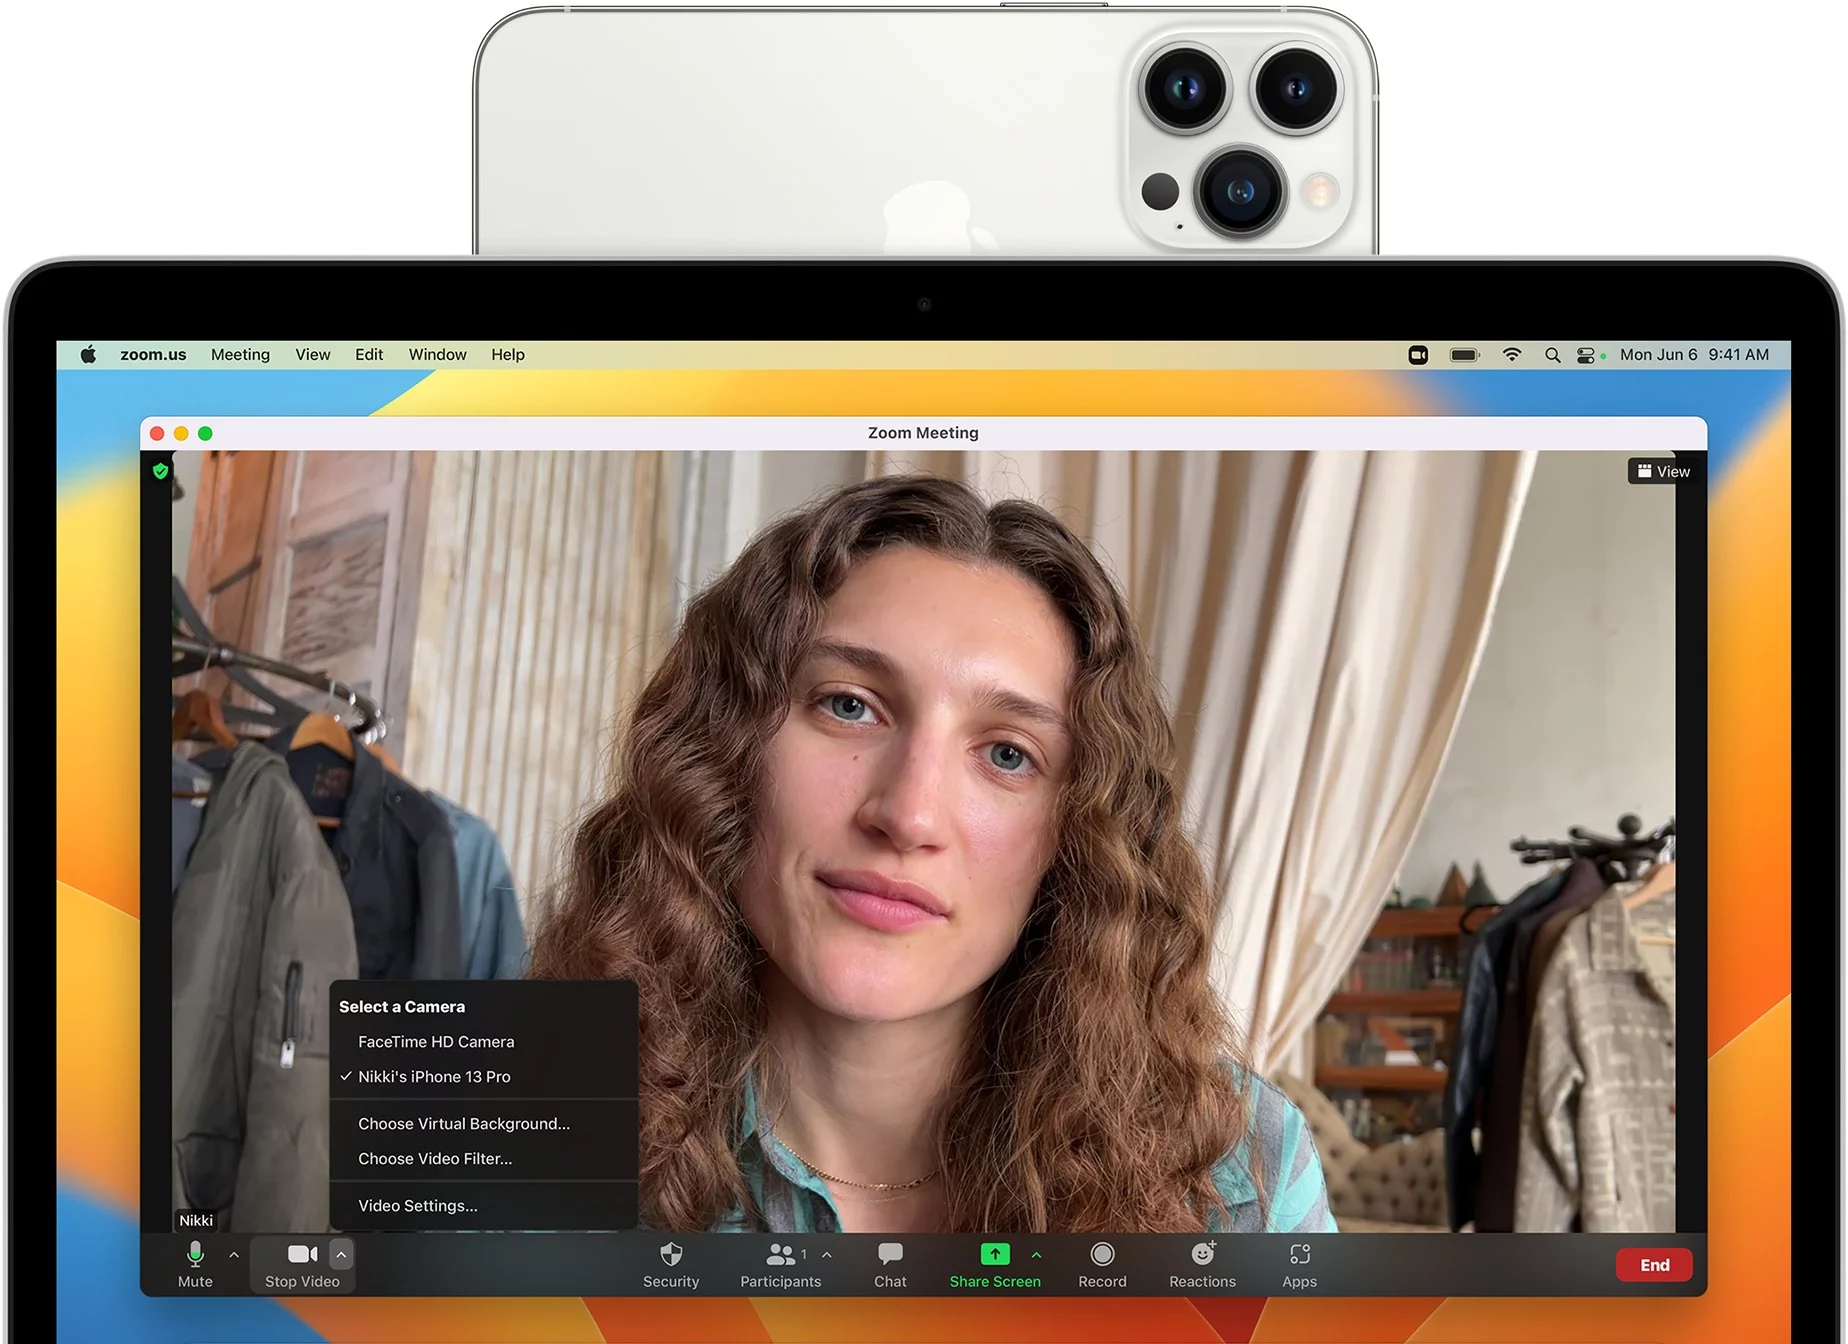The width and height of the screenshot is (1848, 1344).
Task: Open Spotlight search in menu bar
Action: (x=1552, y=355)
